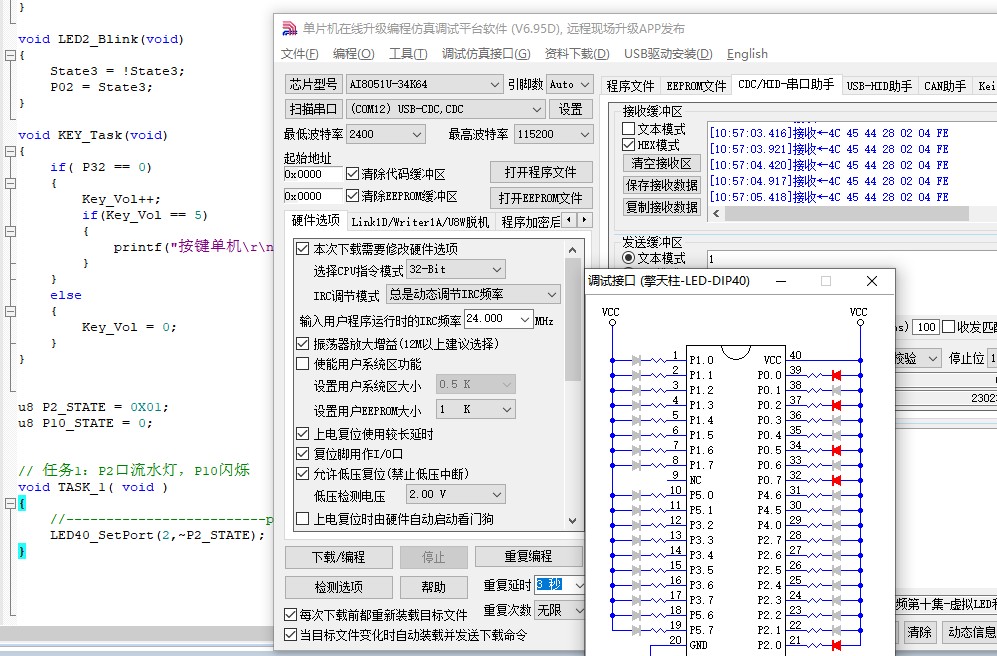
Task: Click the 下载/编程 button
Action: tap(338, 557)
